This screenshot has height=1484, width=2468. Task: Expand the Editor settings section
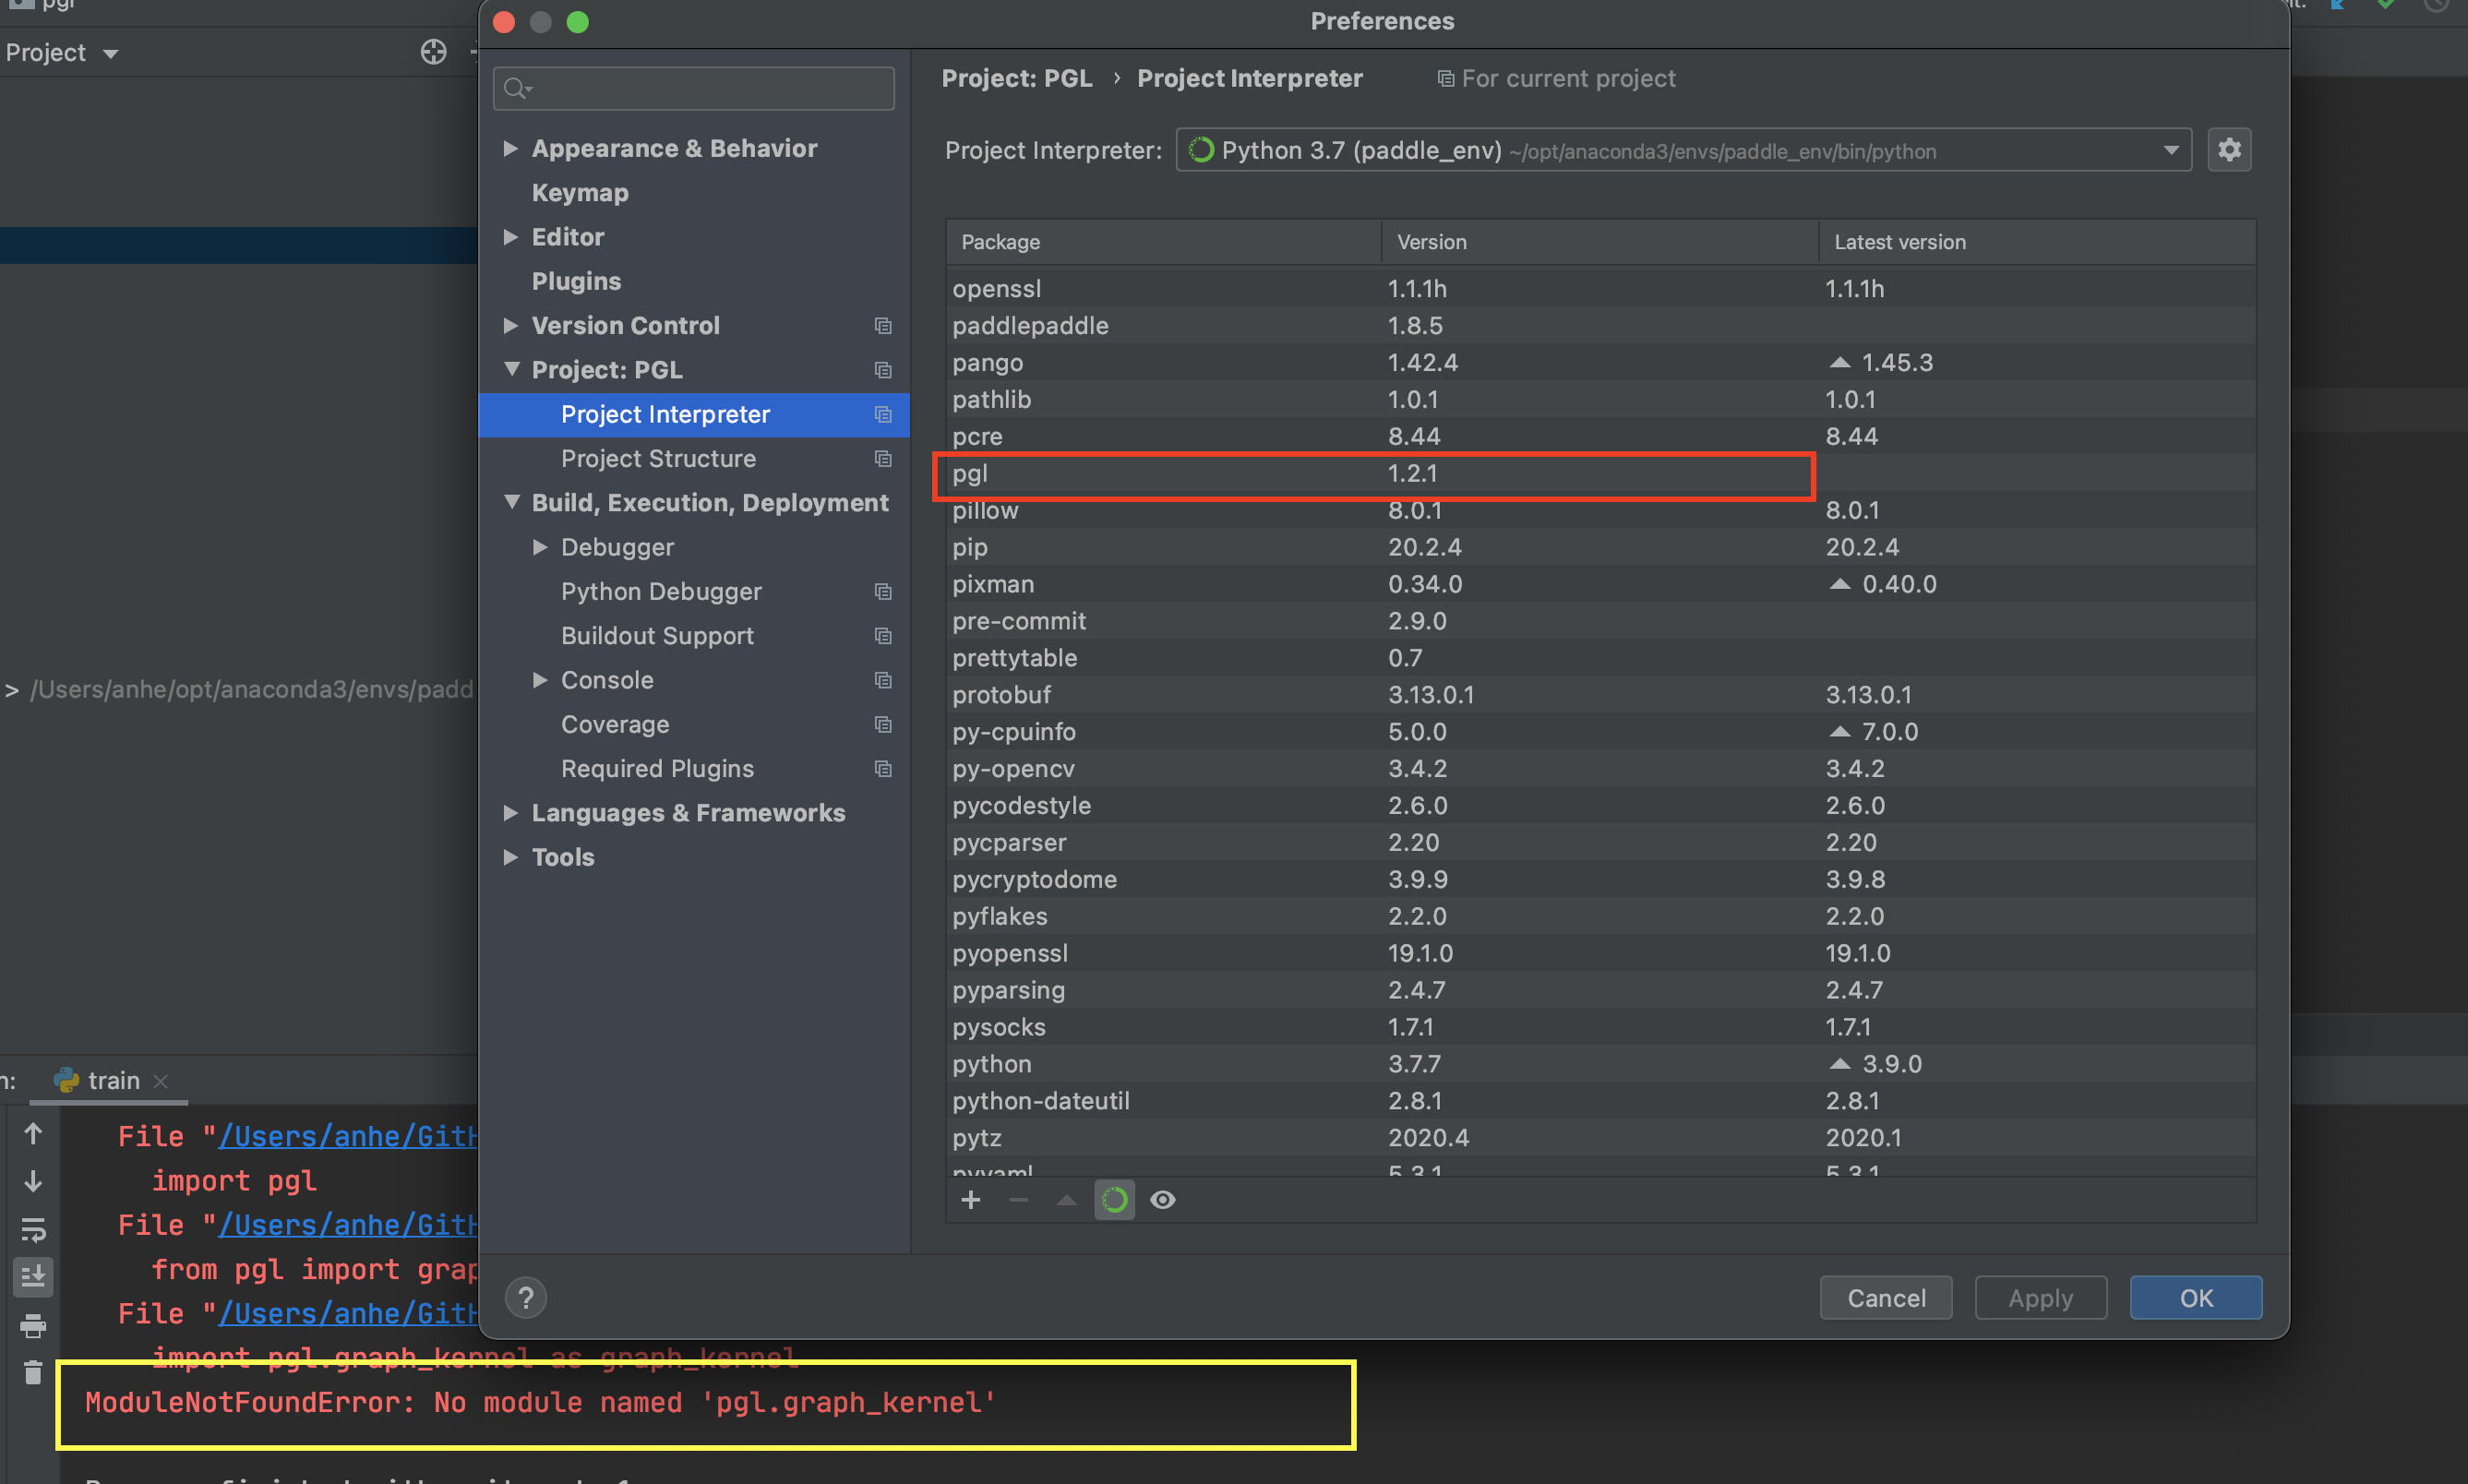[511, 237]
